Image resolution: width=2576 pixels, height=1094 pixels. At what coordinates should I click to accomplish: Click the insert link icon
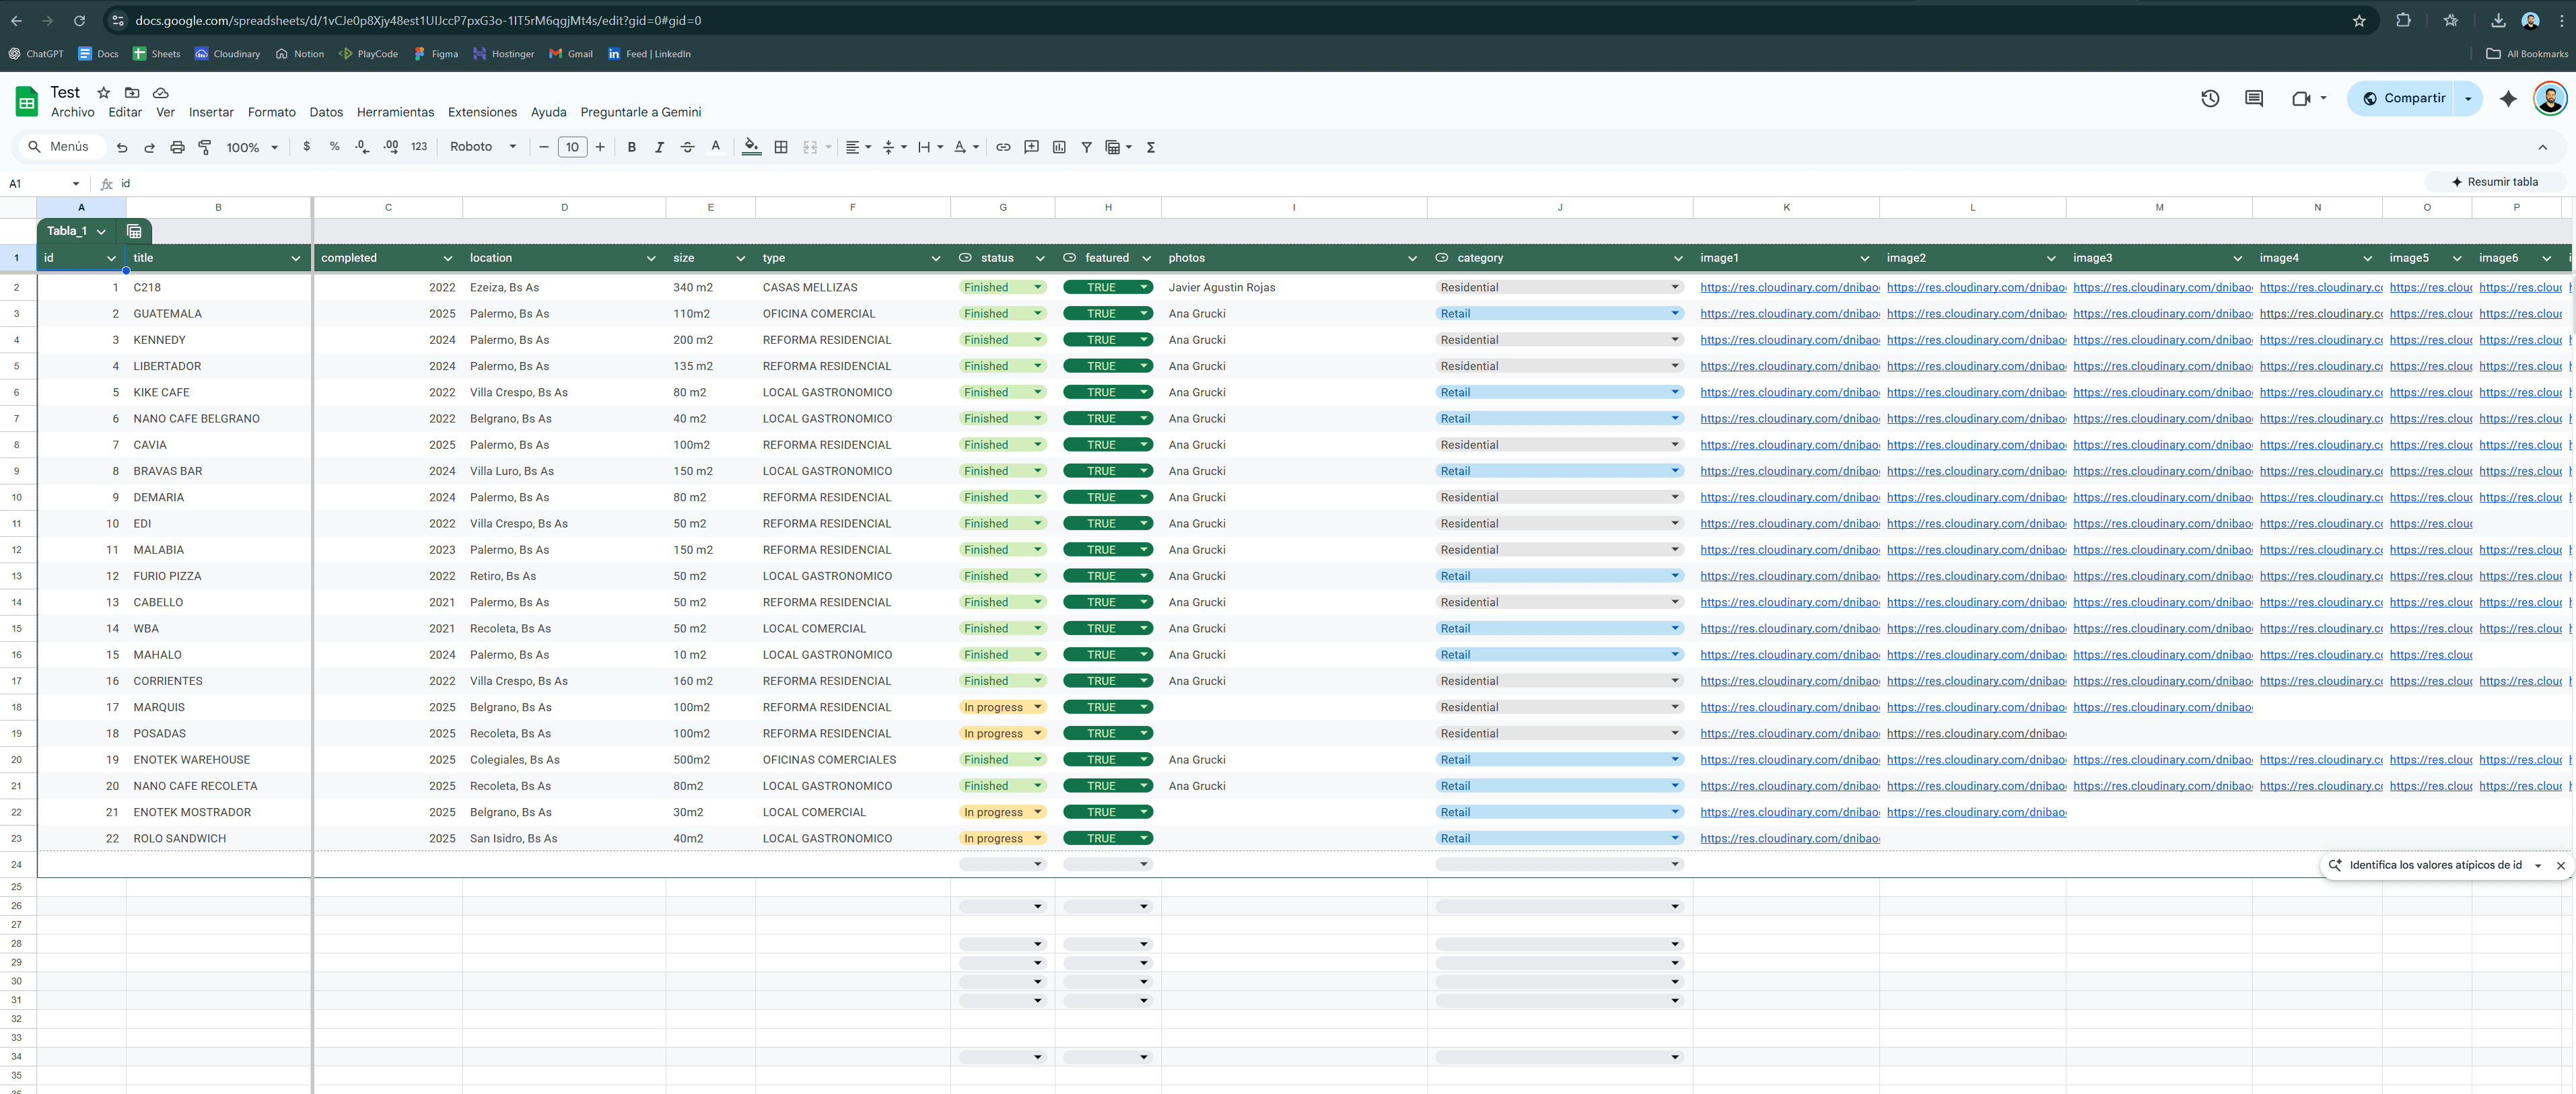[1002, 147]
